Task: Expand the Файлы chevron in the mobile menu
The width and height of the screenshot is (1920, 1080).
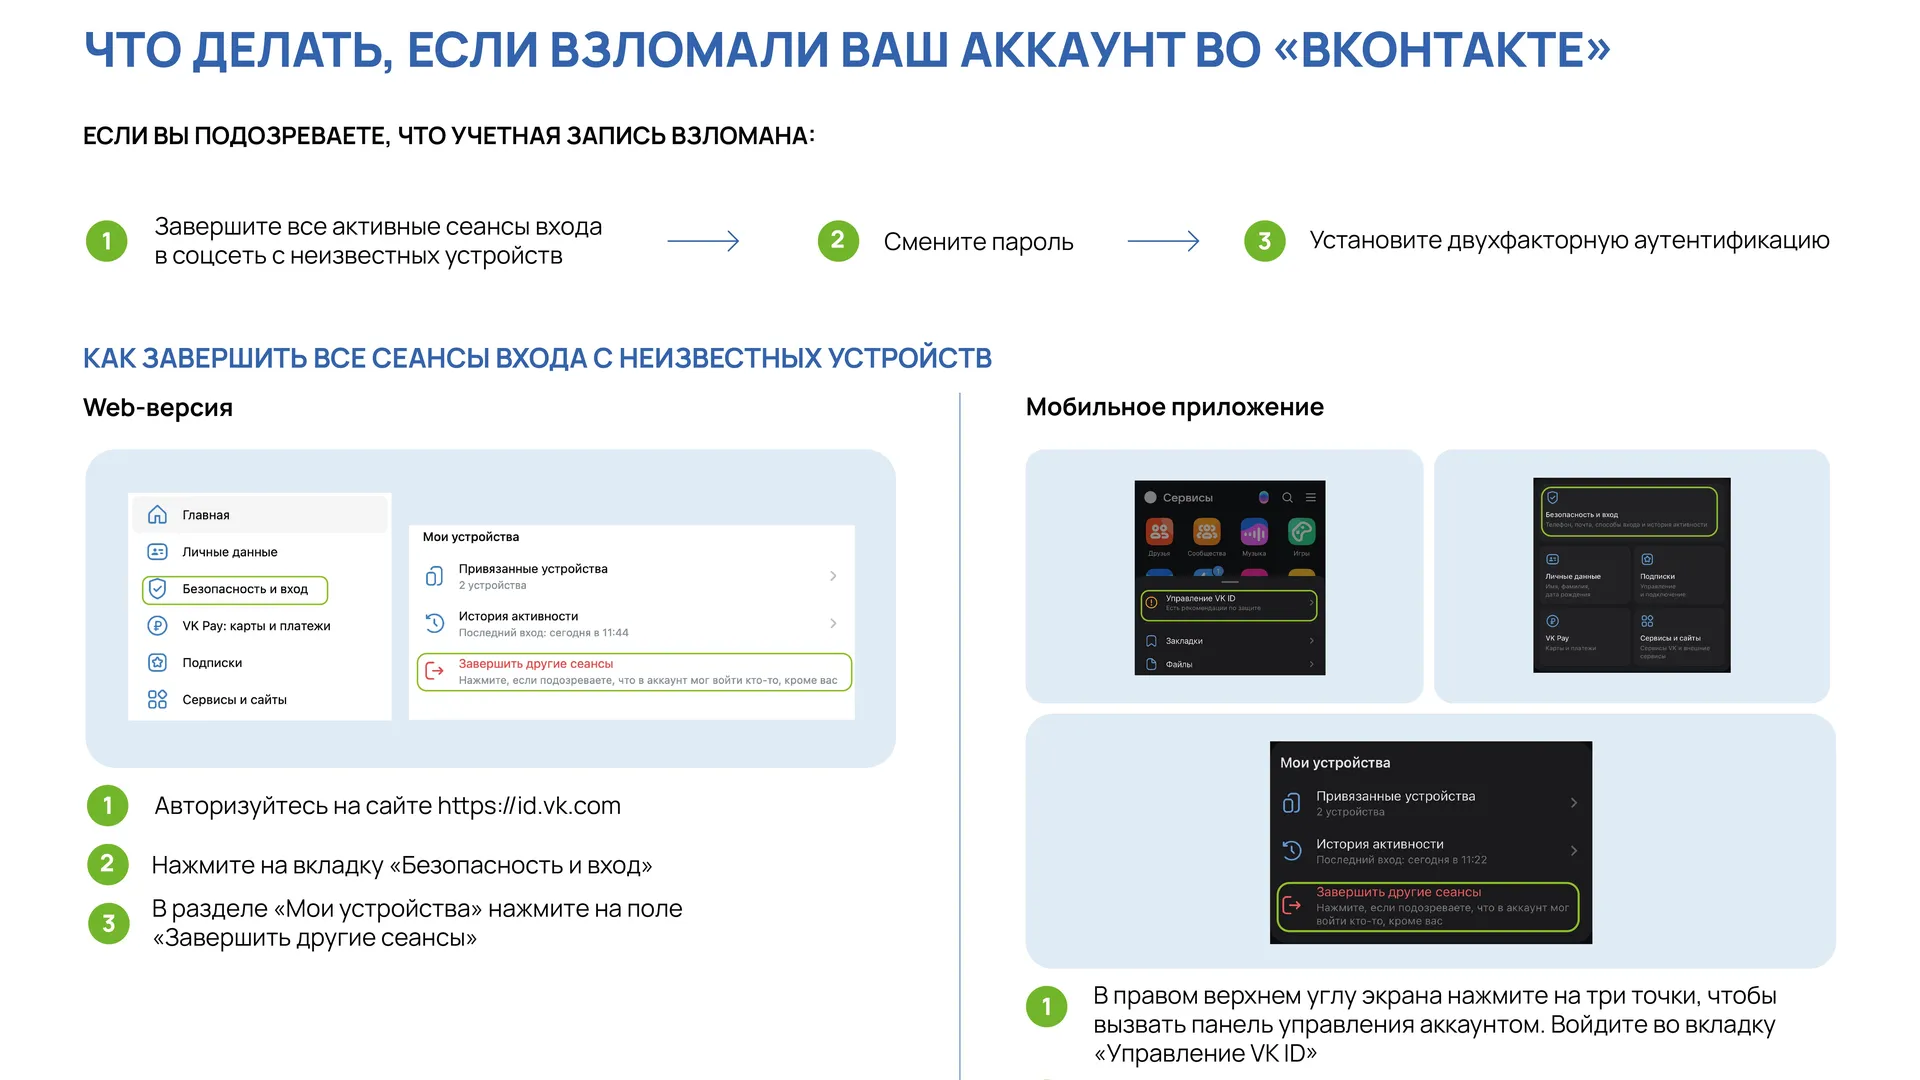Action: (1311, 664)
